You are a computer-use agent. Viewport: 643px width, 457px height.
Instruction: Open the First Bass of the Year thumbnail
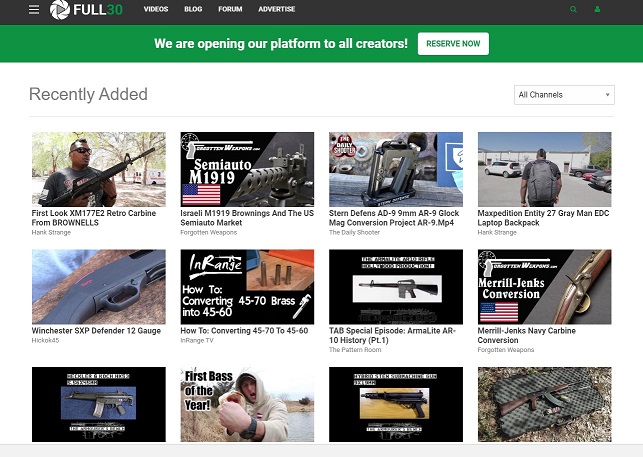(x=247, y=404)
